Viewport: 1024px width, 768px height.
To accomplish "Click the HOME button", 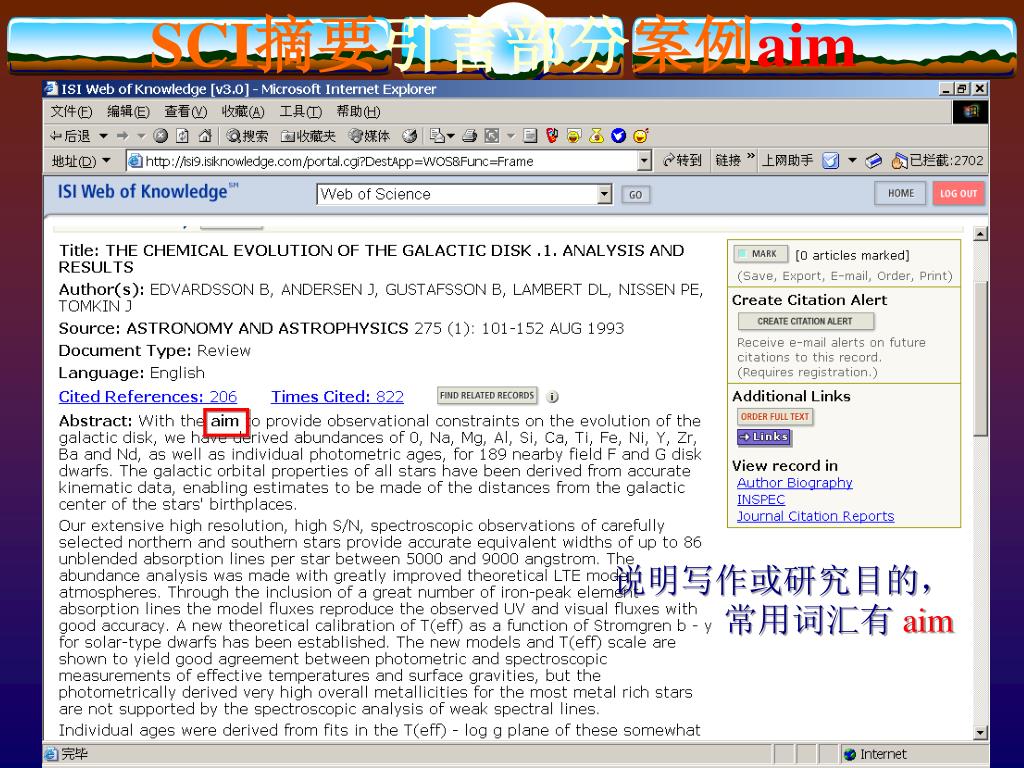I will click(901, 193).
